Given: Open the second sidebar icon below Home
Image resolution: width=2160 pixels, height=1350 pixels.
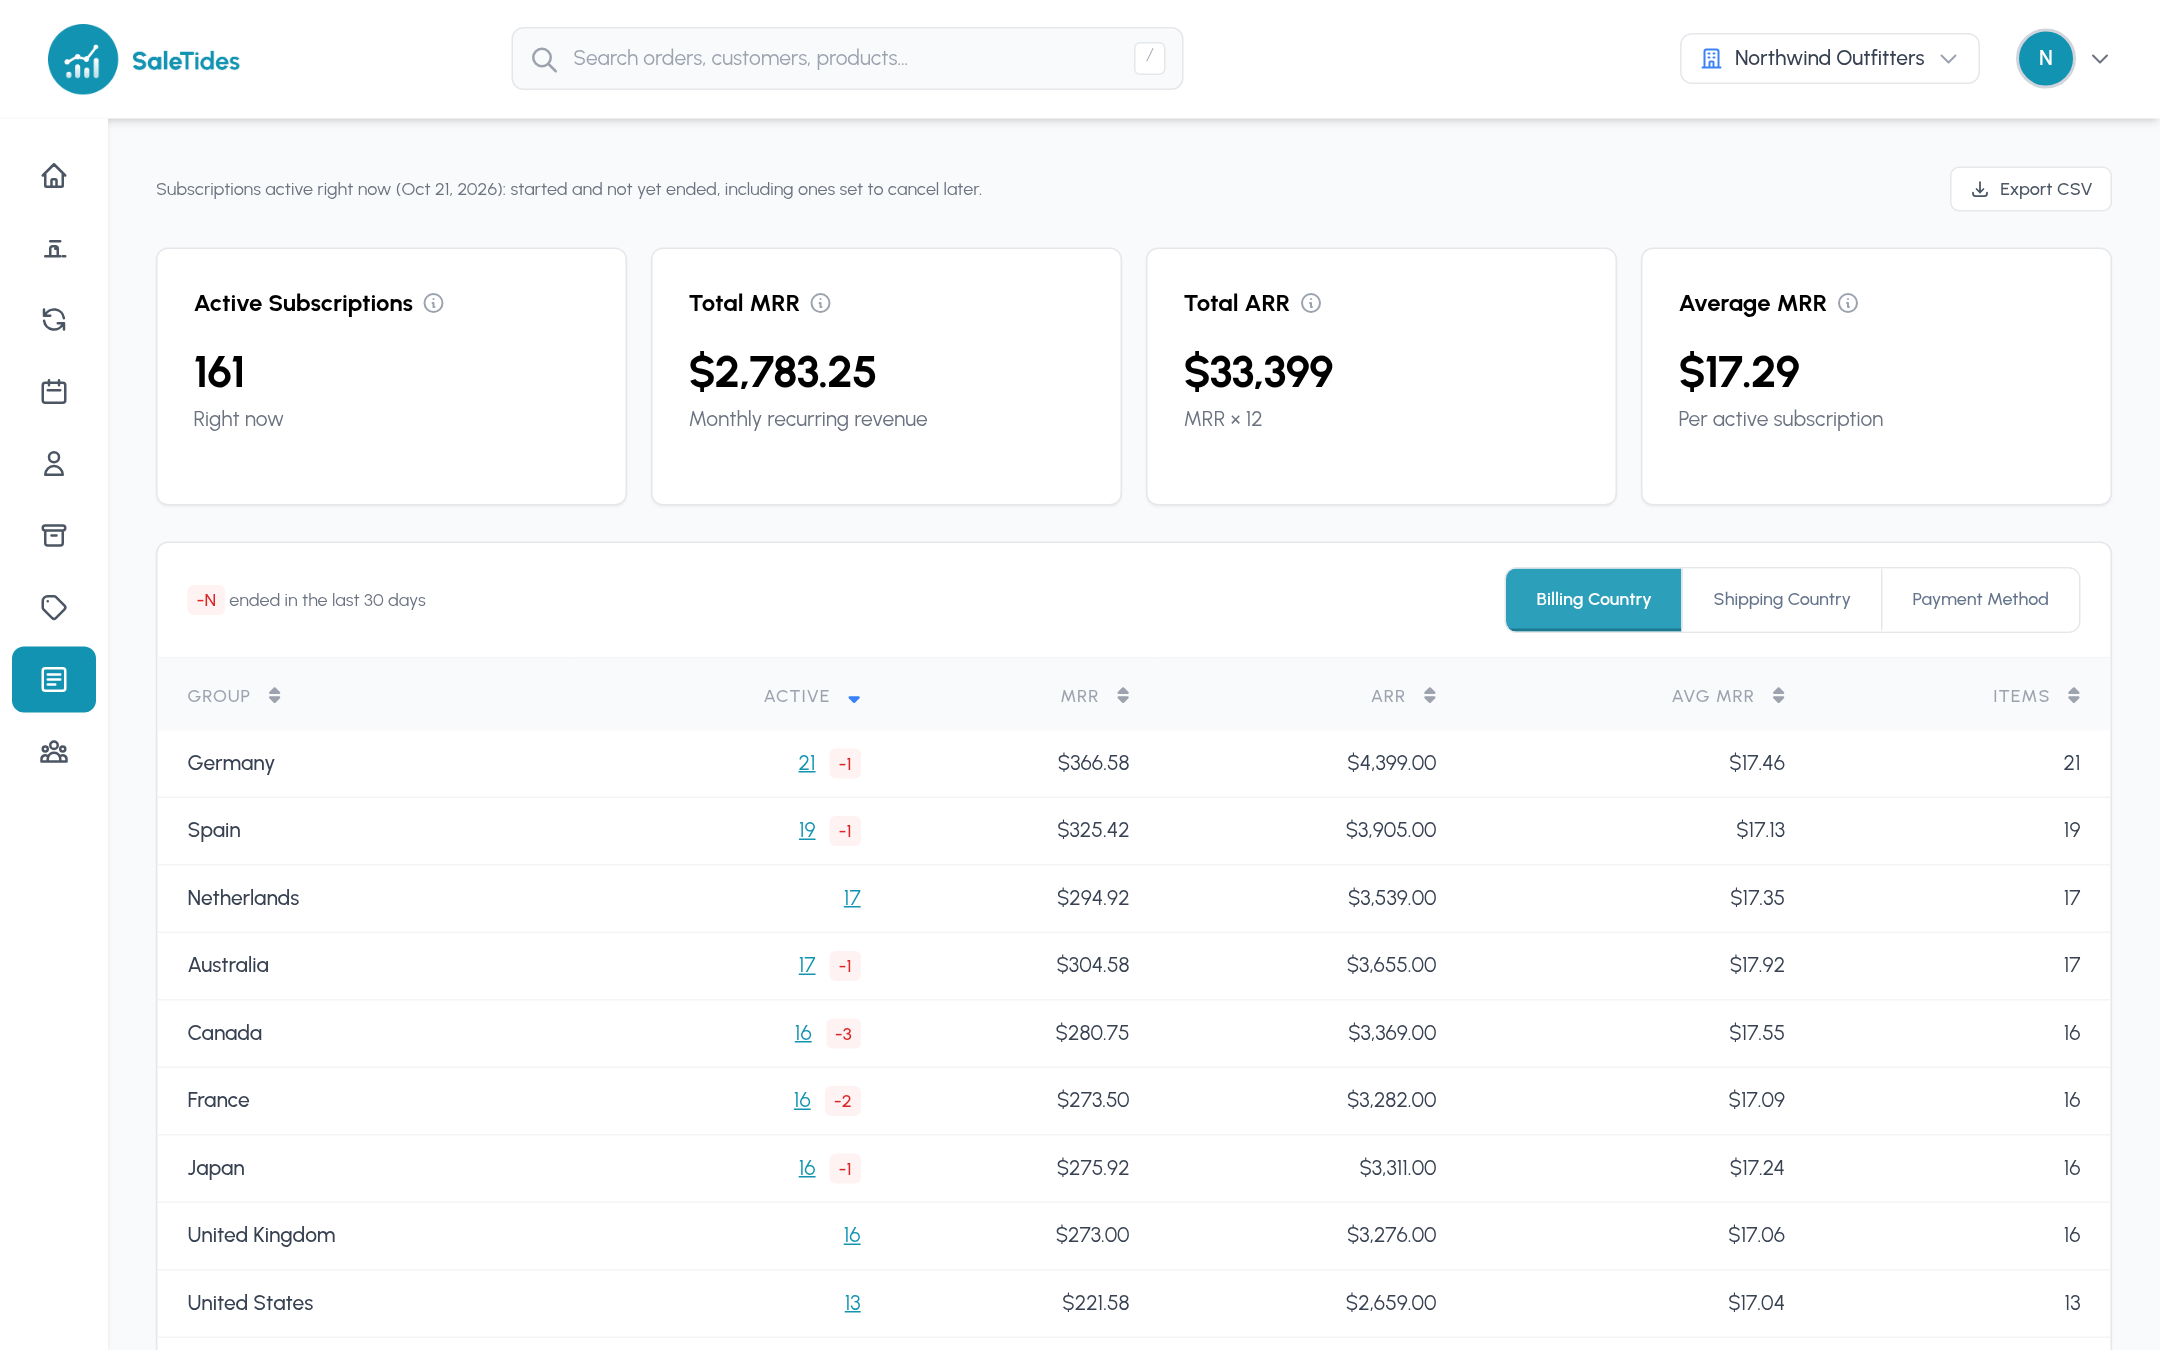Looking at the screenshot, I should pyautogui.click(x=54, y=248).
